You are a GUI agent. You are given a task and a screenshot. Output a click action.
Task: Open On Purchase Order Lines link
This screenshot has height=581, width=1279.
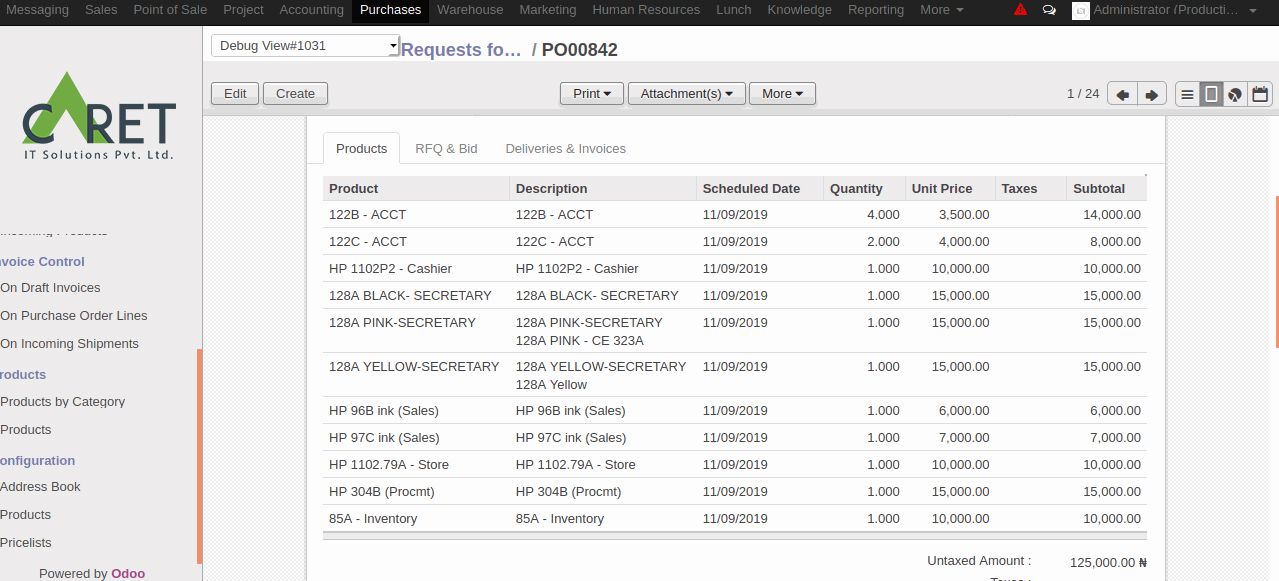(x=74, y=316)
